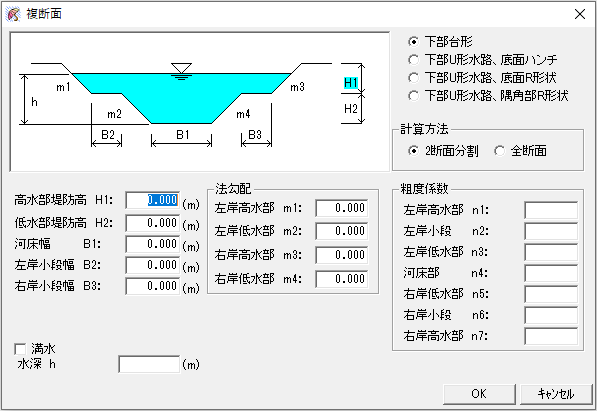597x411 pixels.
Task: Click the 左岸高水部 n1 roughness field
Action: click(x=551, y=210)
